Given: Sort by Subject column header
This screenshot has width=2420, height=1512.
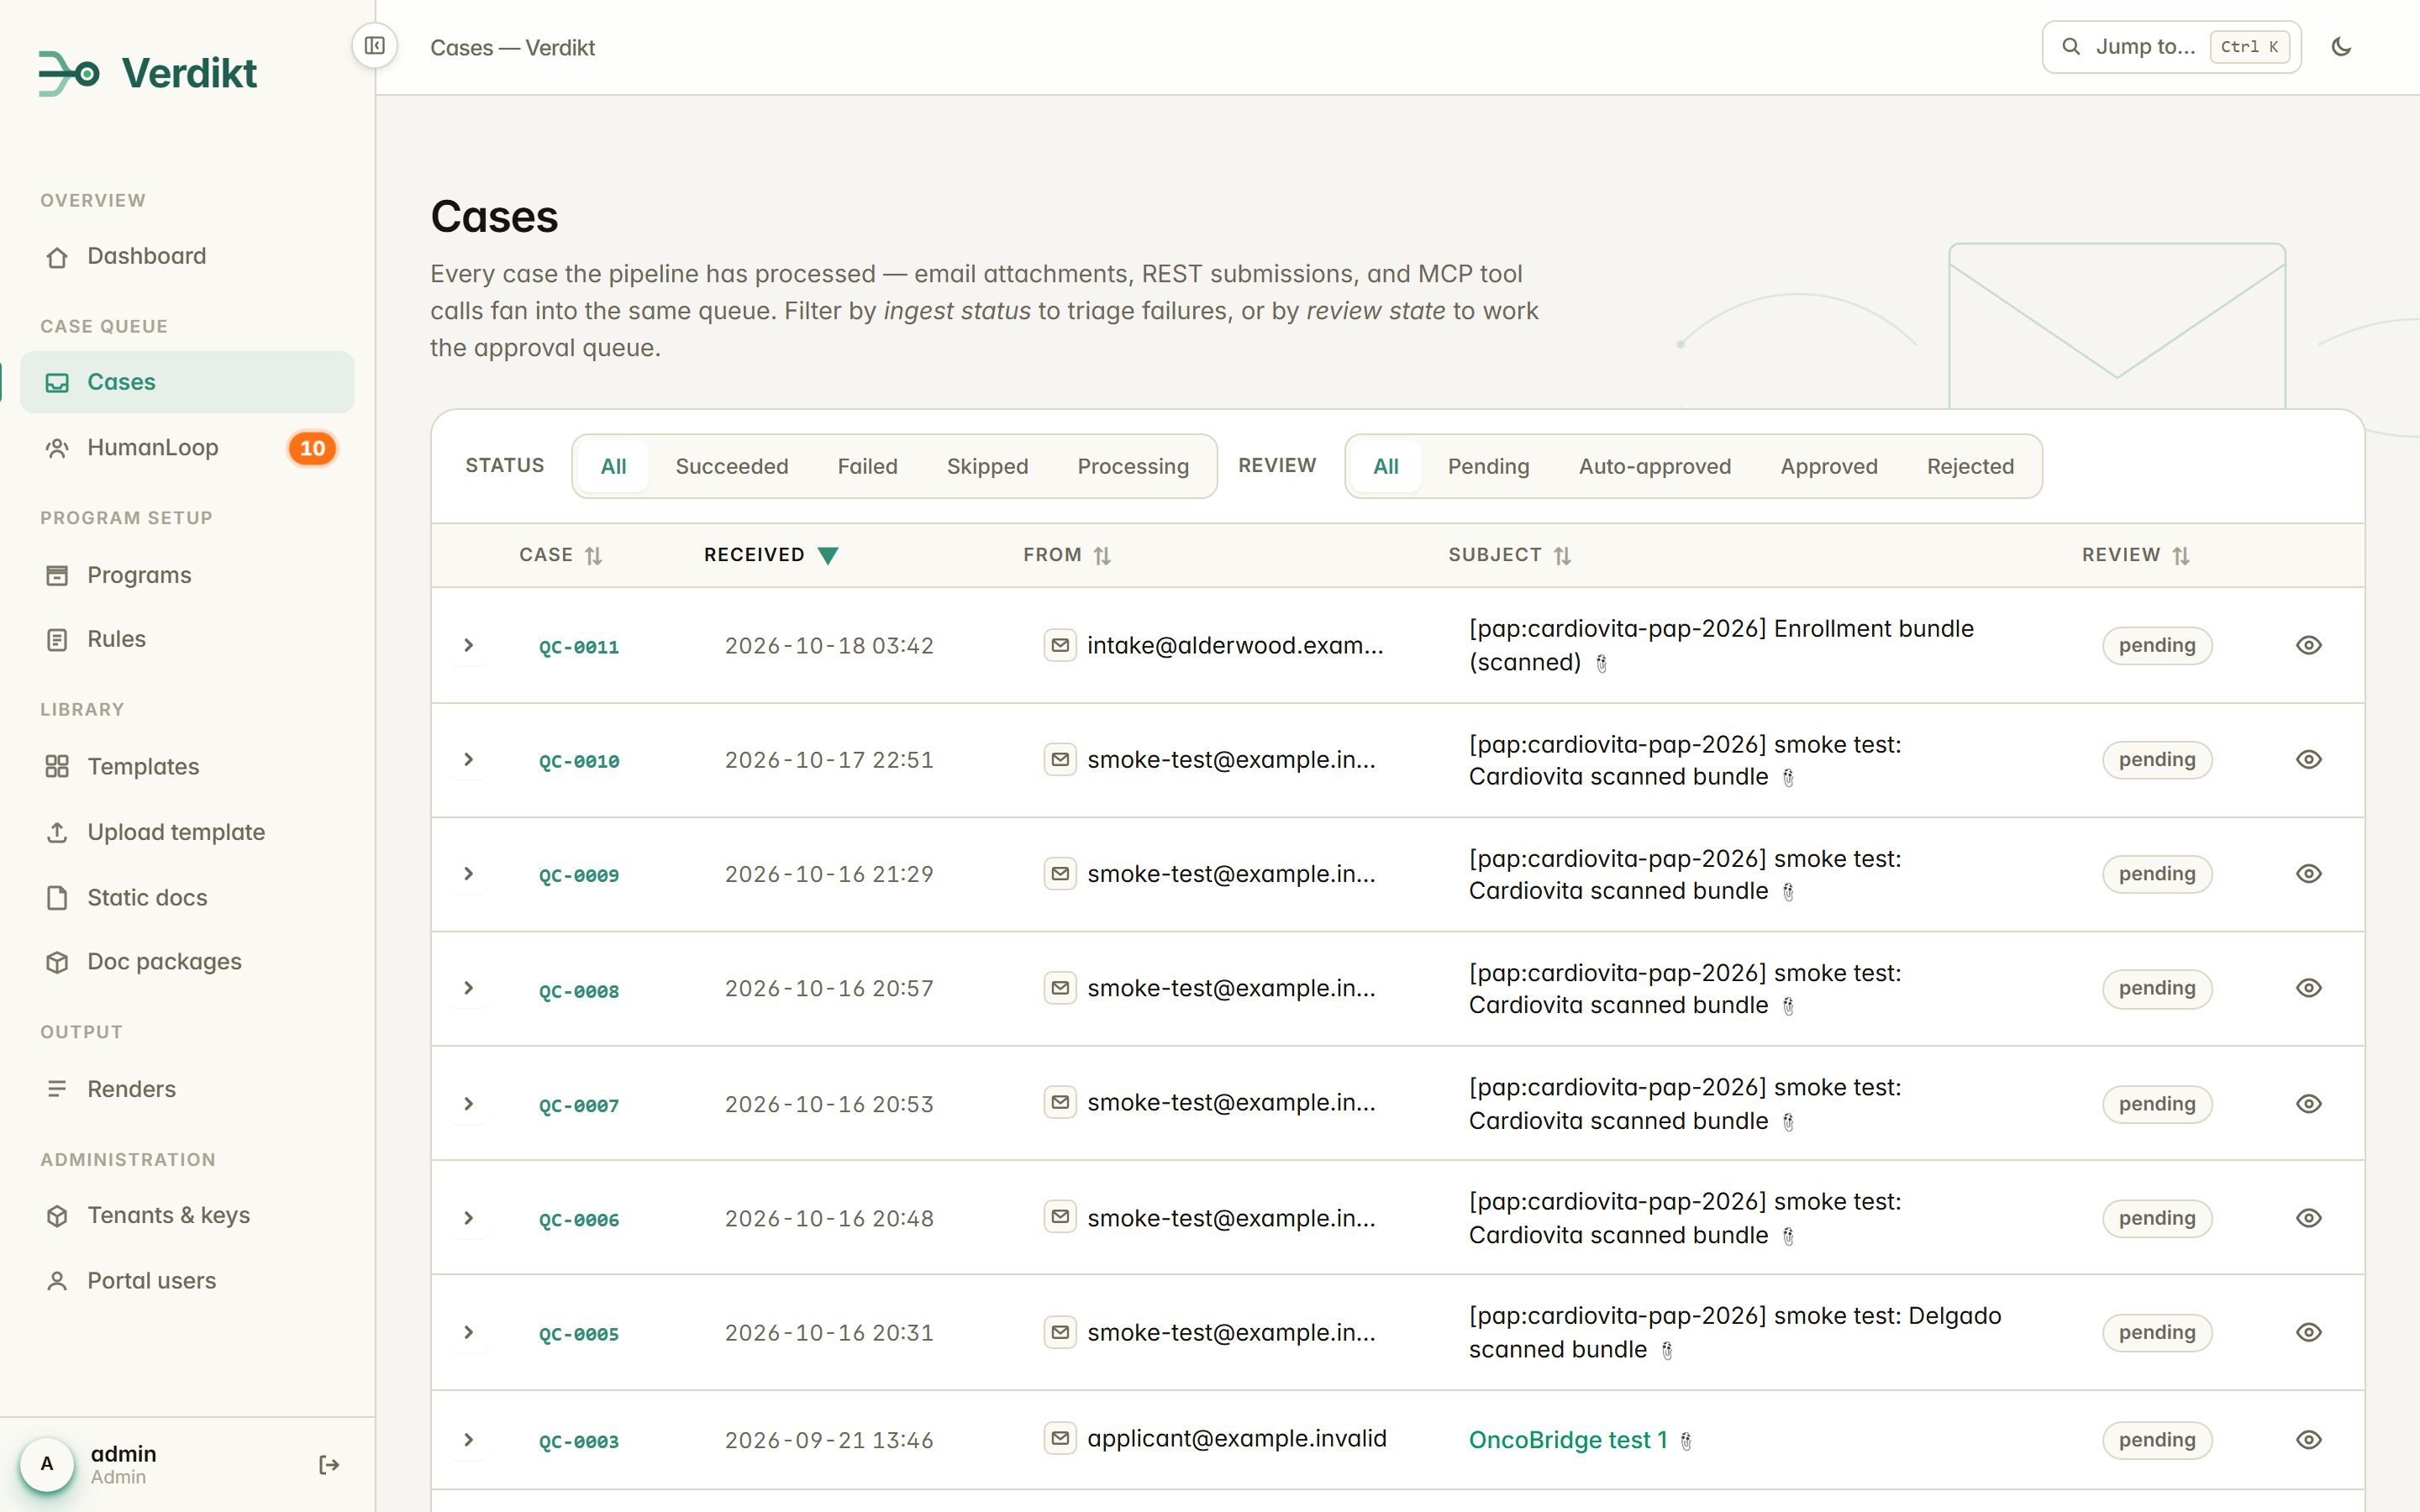Looking at the screenshot, I should click(x=1510, y=555).
